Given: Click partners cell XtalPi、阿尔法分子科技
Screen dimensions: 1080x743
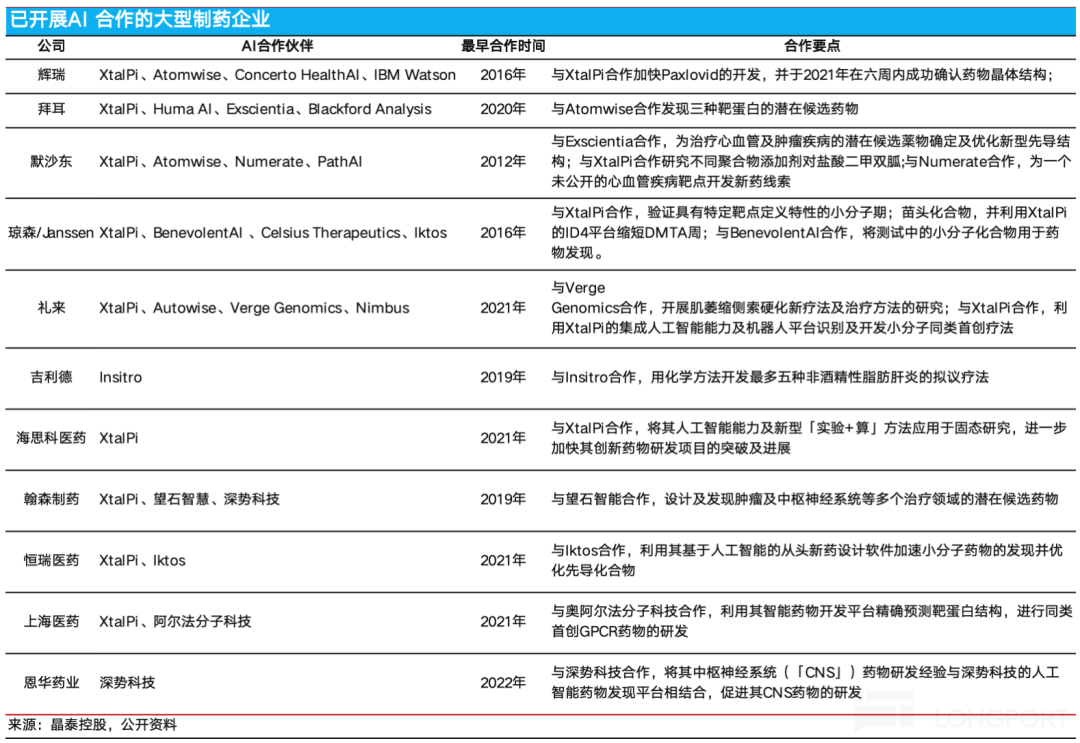Looking at the screenshot, I should (x=175, y=622).
